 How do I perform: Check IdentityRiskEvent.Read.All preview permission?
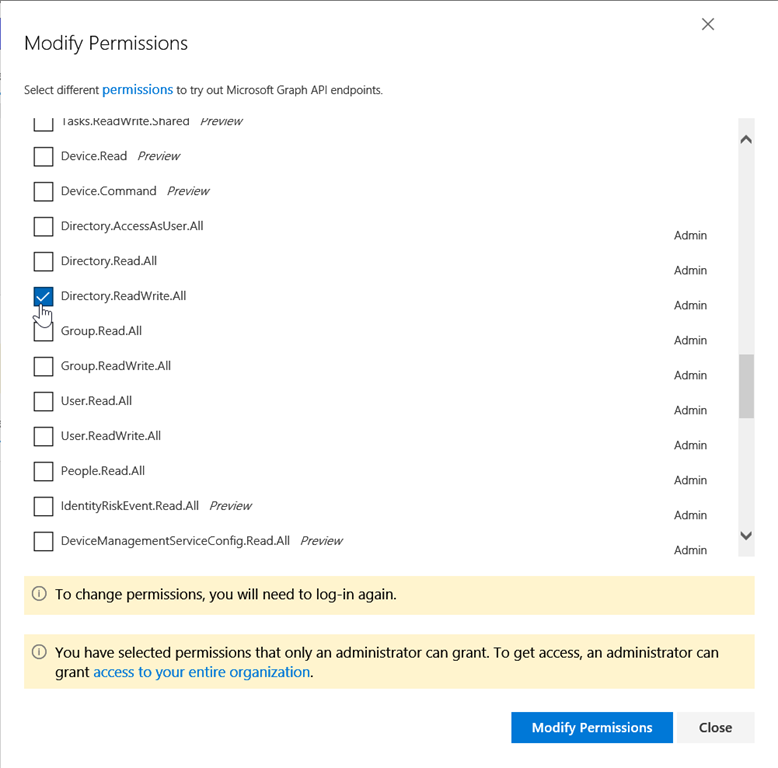43,506
